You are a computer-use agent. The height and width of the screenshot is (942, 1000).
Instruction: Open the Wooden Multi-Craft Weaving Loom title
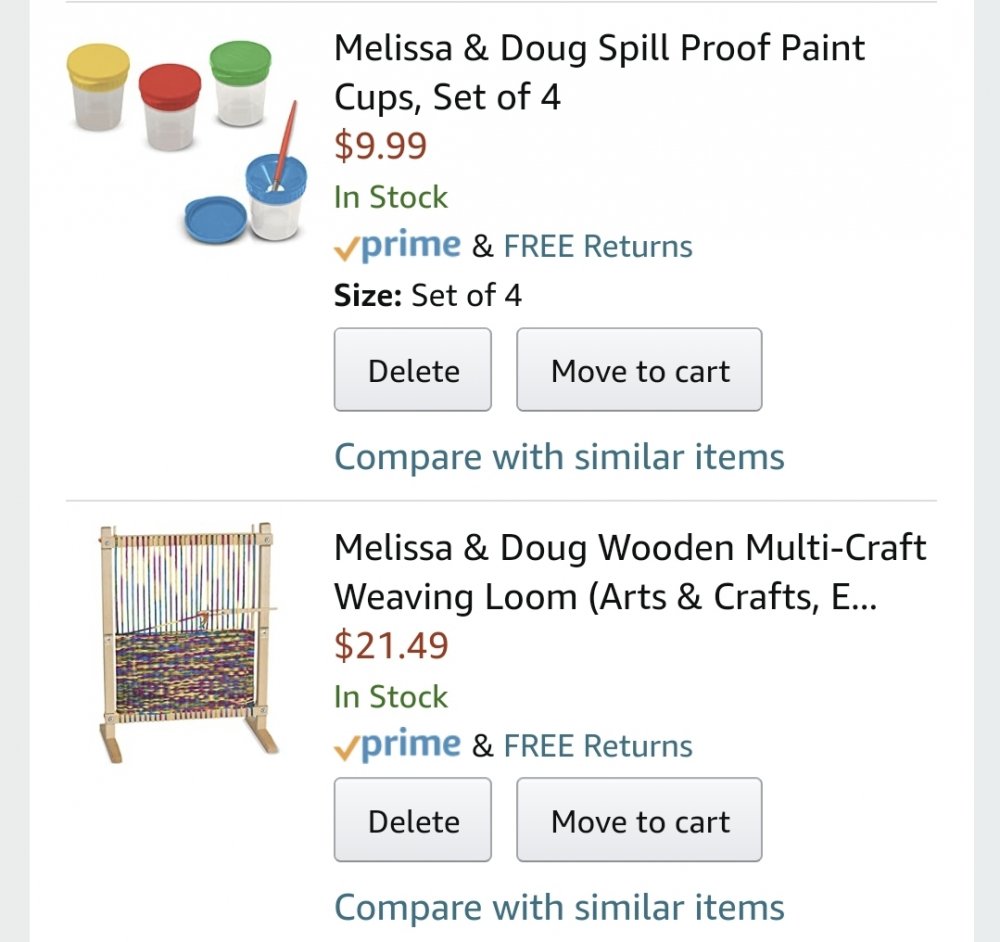[630, 572]
